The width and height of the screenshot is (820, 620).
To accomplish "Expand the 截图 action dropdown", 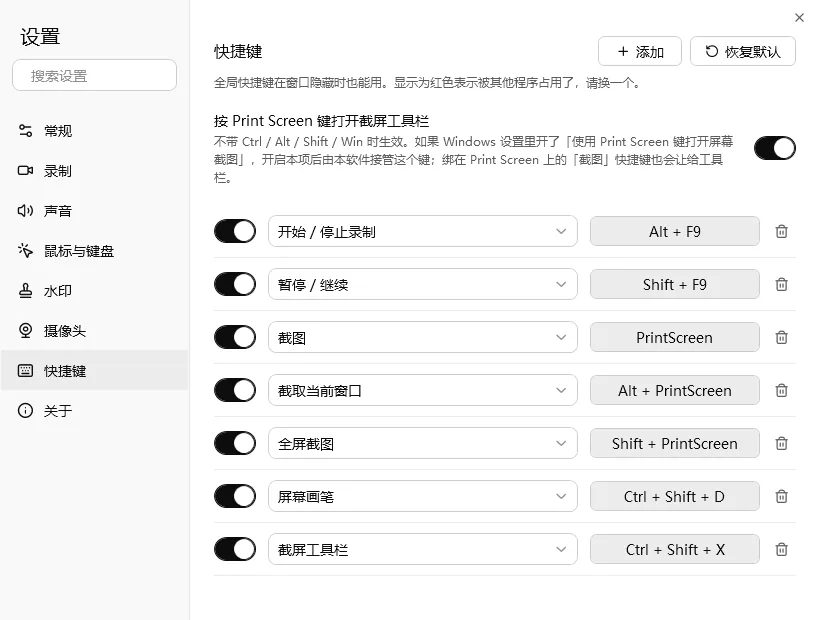I will point(423,337).
